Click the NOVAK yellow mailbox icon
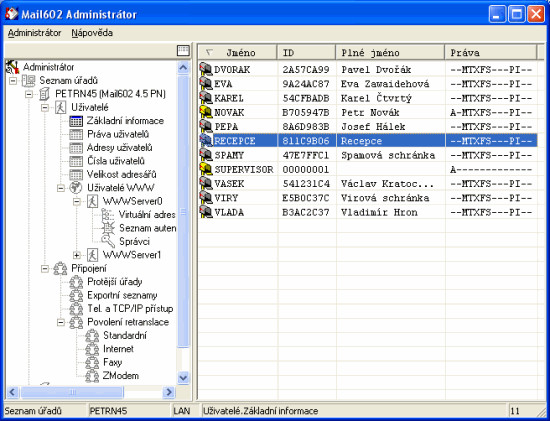Screen dimensions: 550x421 tap(206, 112)
